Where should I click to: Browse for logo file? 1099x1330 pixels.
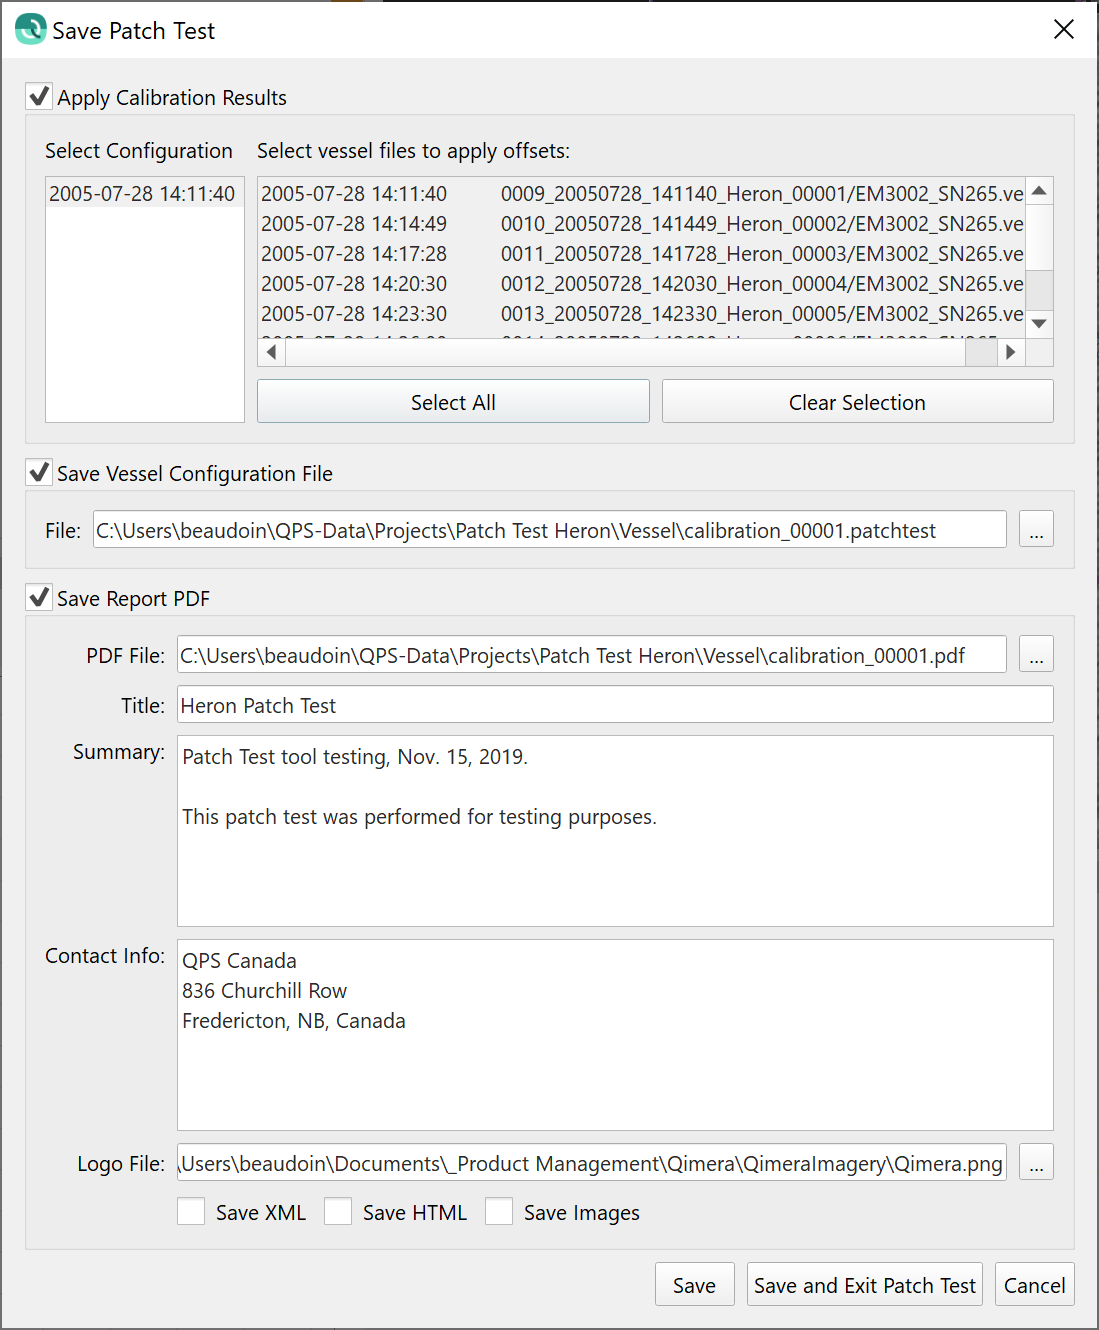[1036, 1163]
